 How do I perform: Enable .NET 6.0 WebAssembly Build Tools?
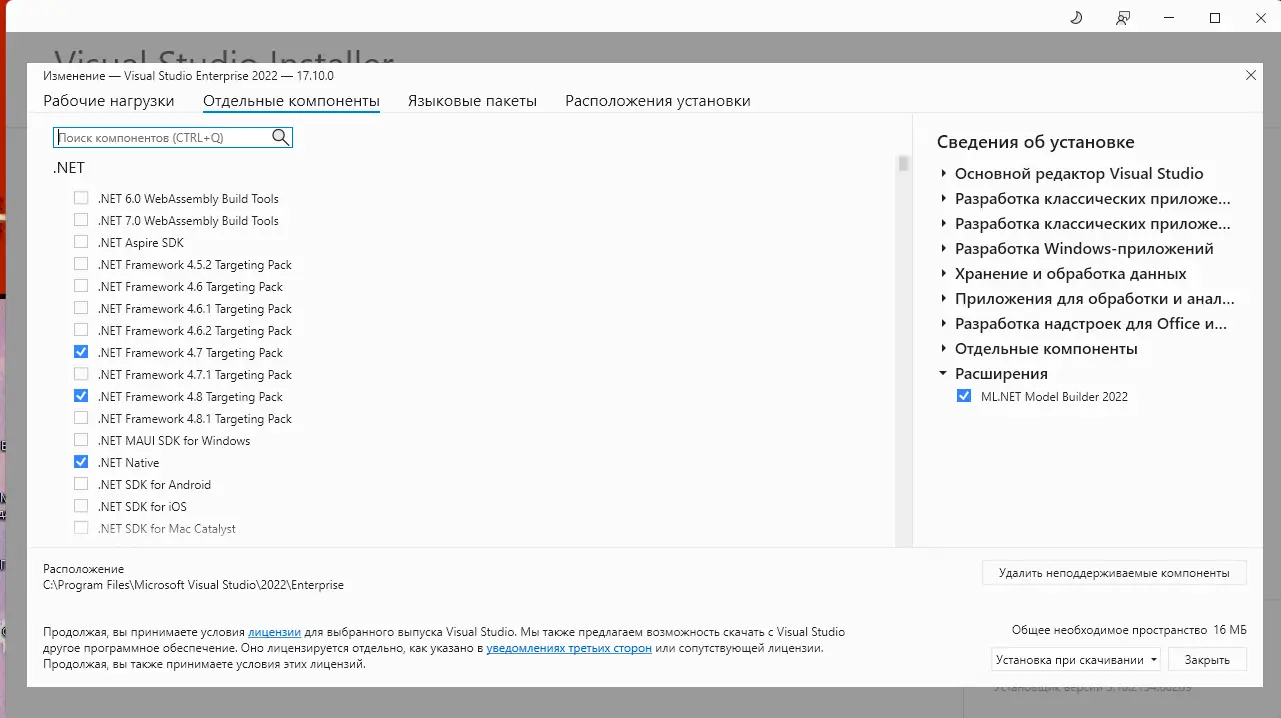[x=81, y=198]
